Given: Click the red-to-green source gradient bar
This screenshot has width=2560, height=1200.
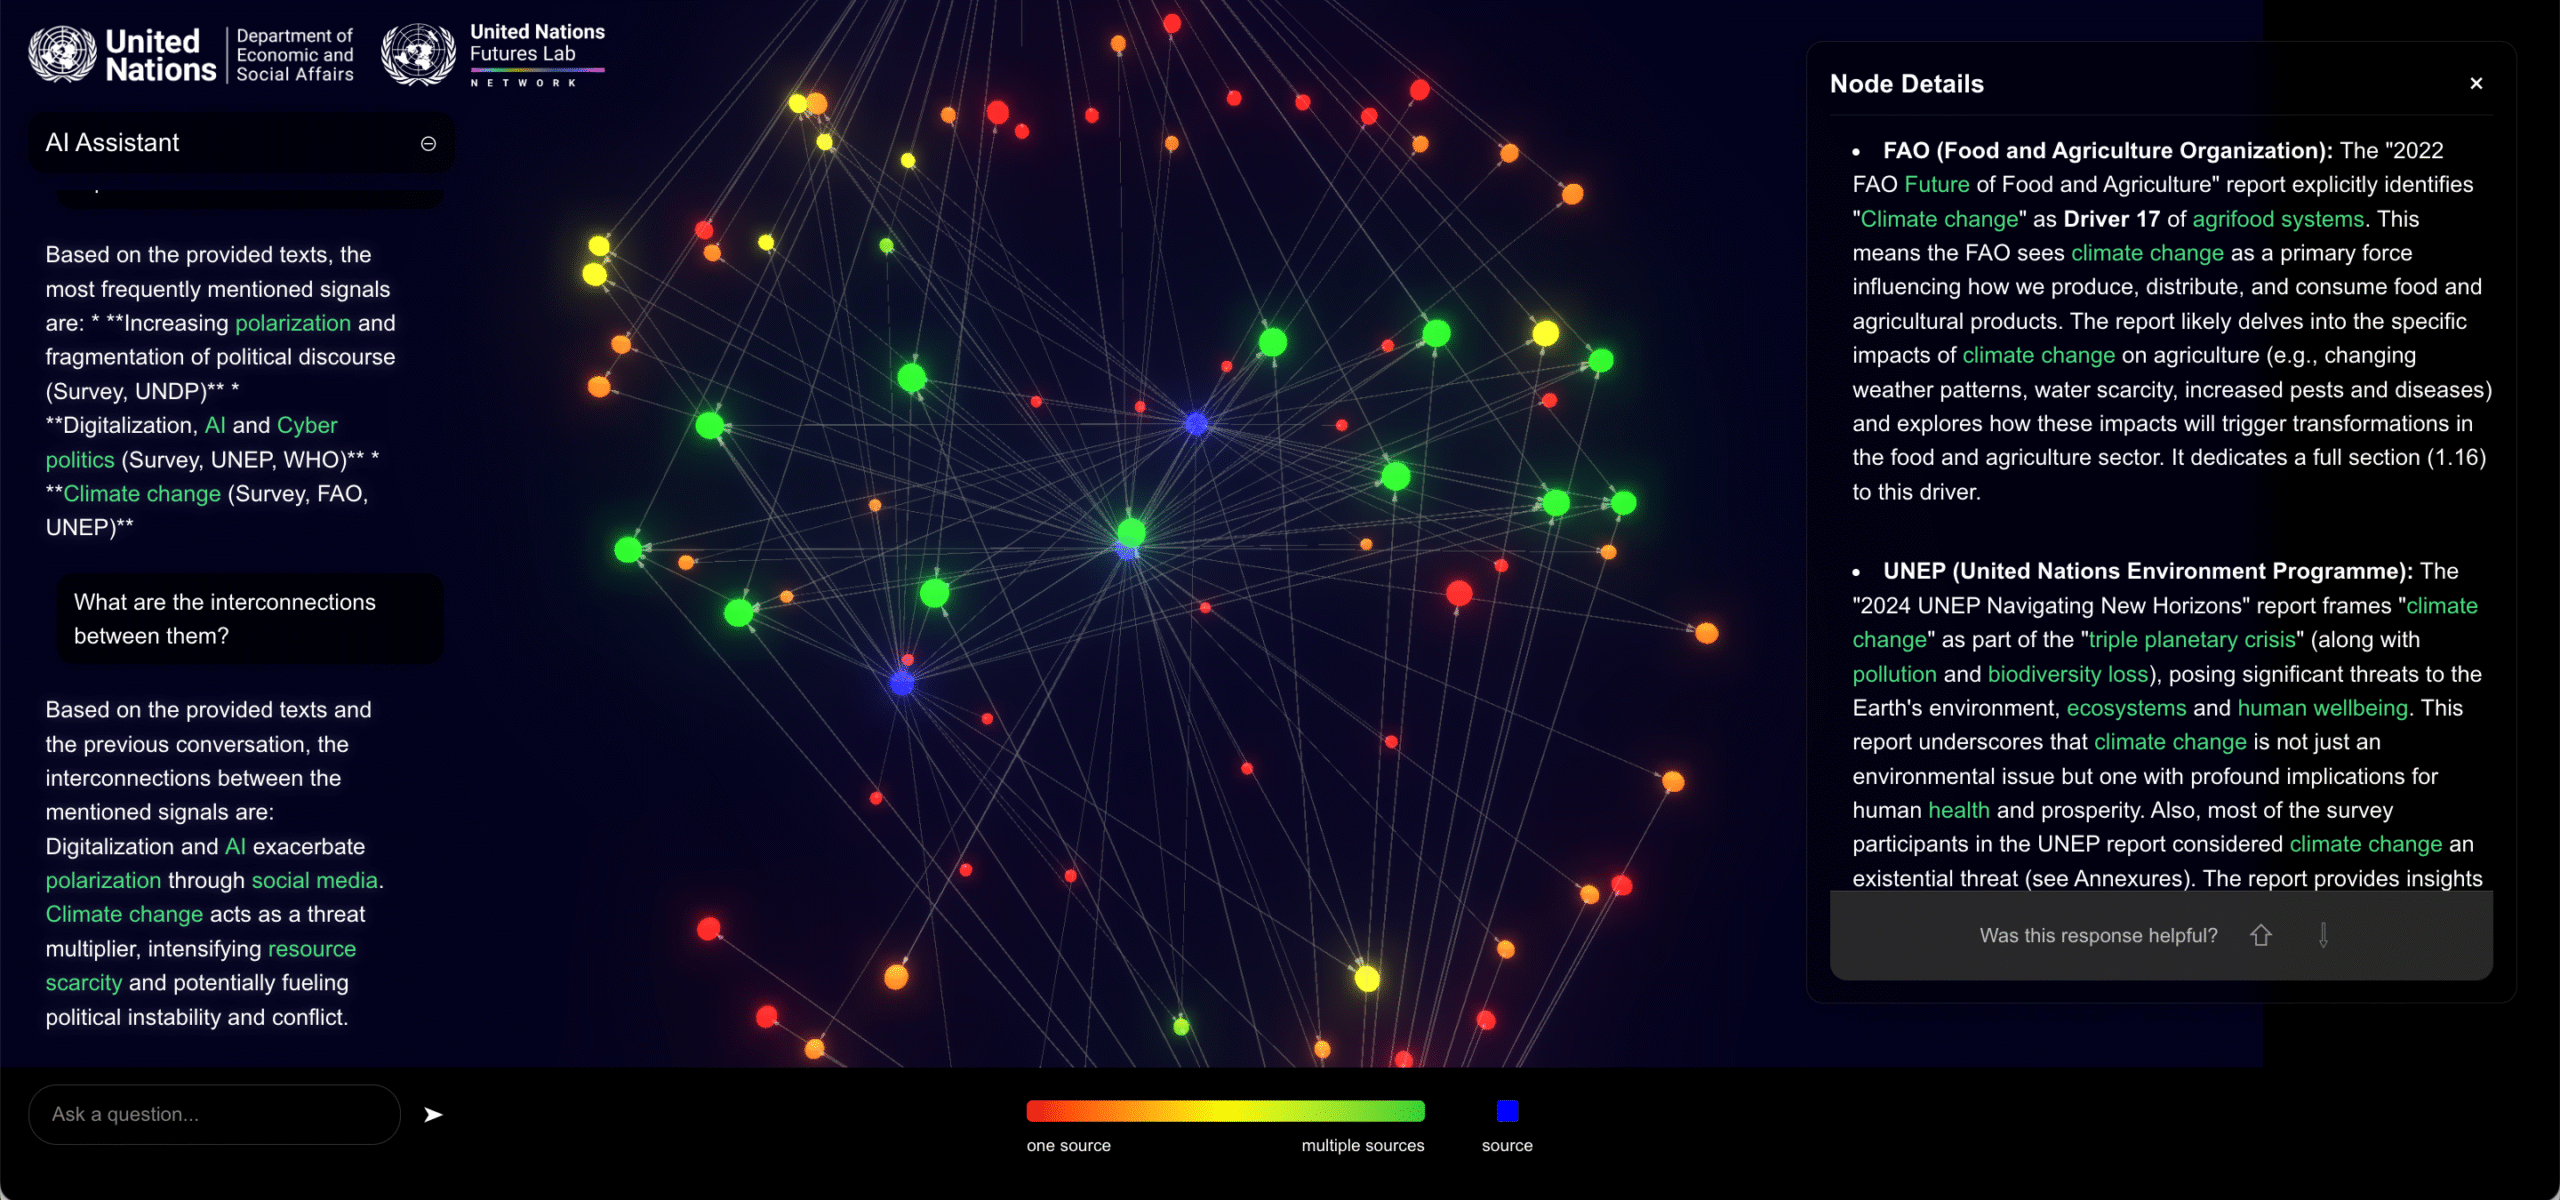Looking at the screenshot, I should click(x=1225, y=1111).
